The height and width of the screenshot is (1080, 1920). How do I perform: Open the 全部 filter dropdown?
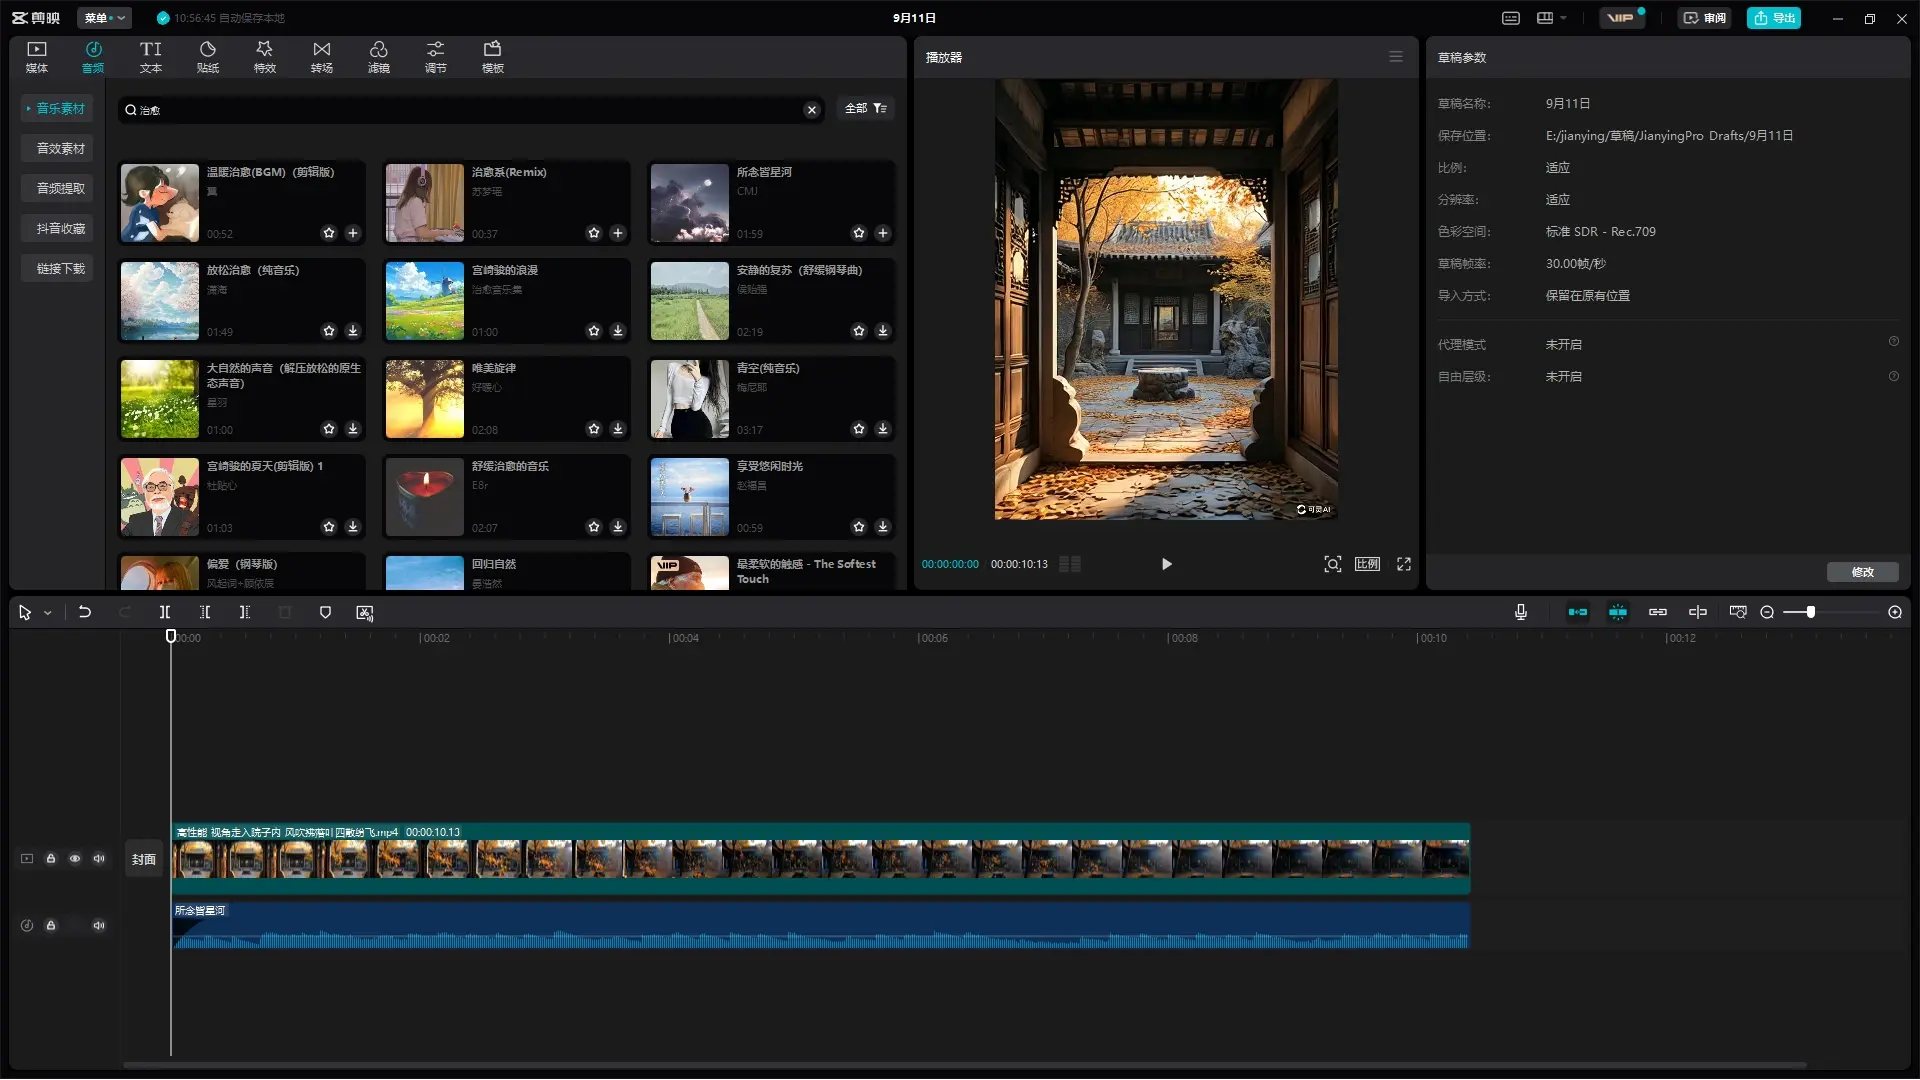(865, 108)
